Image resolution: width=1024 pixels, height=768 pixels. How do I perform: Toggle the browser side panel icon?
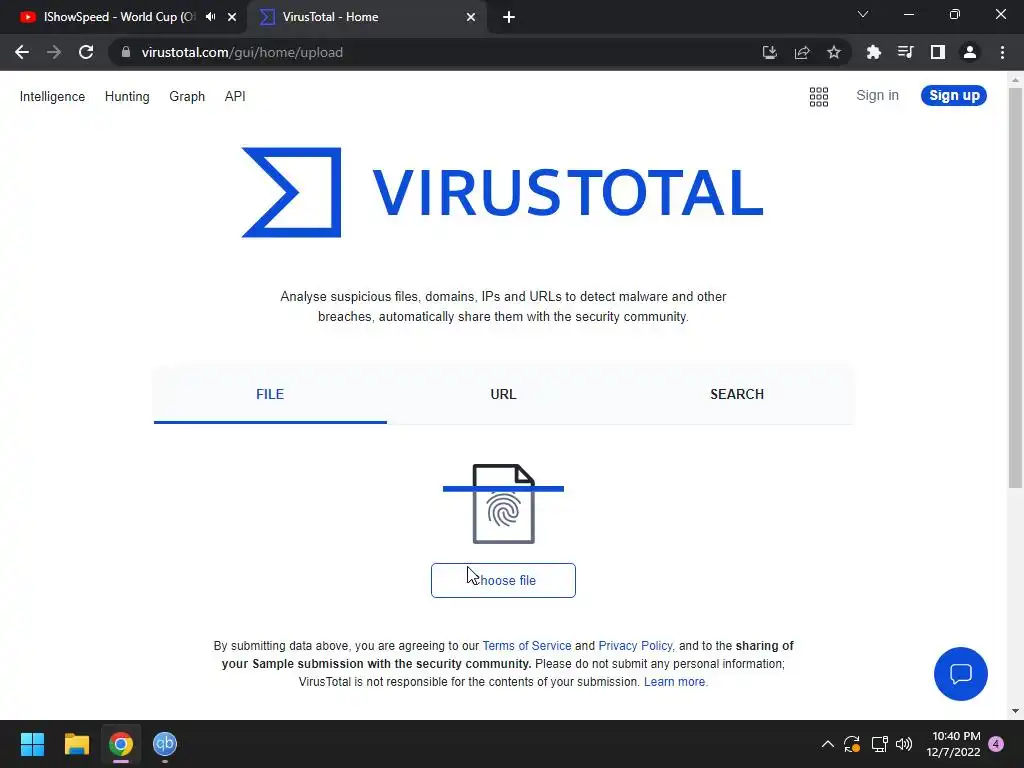coord(938,52)
